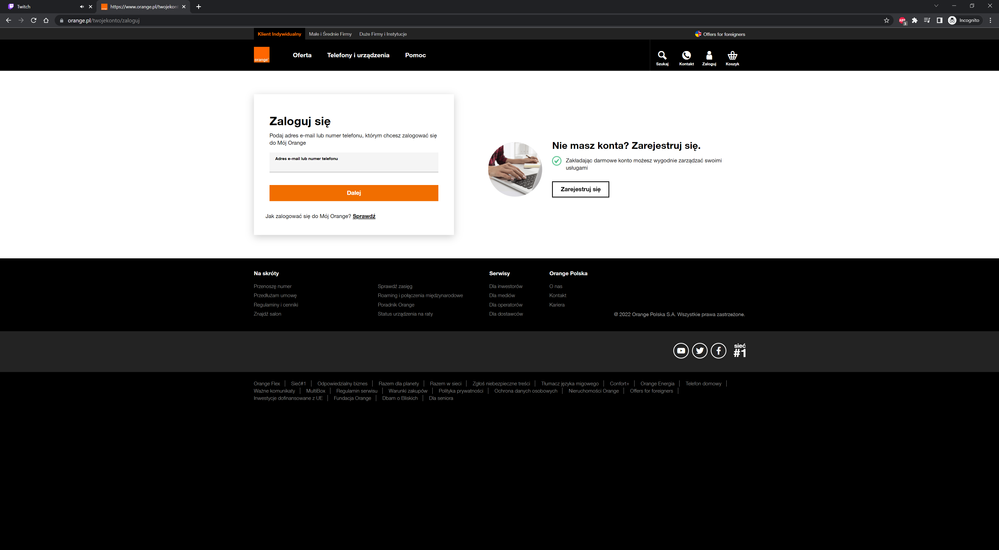Click the Zarejestruj się button

pos(580,189)
